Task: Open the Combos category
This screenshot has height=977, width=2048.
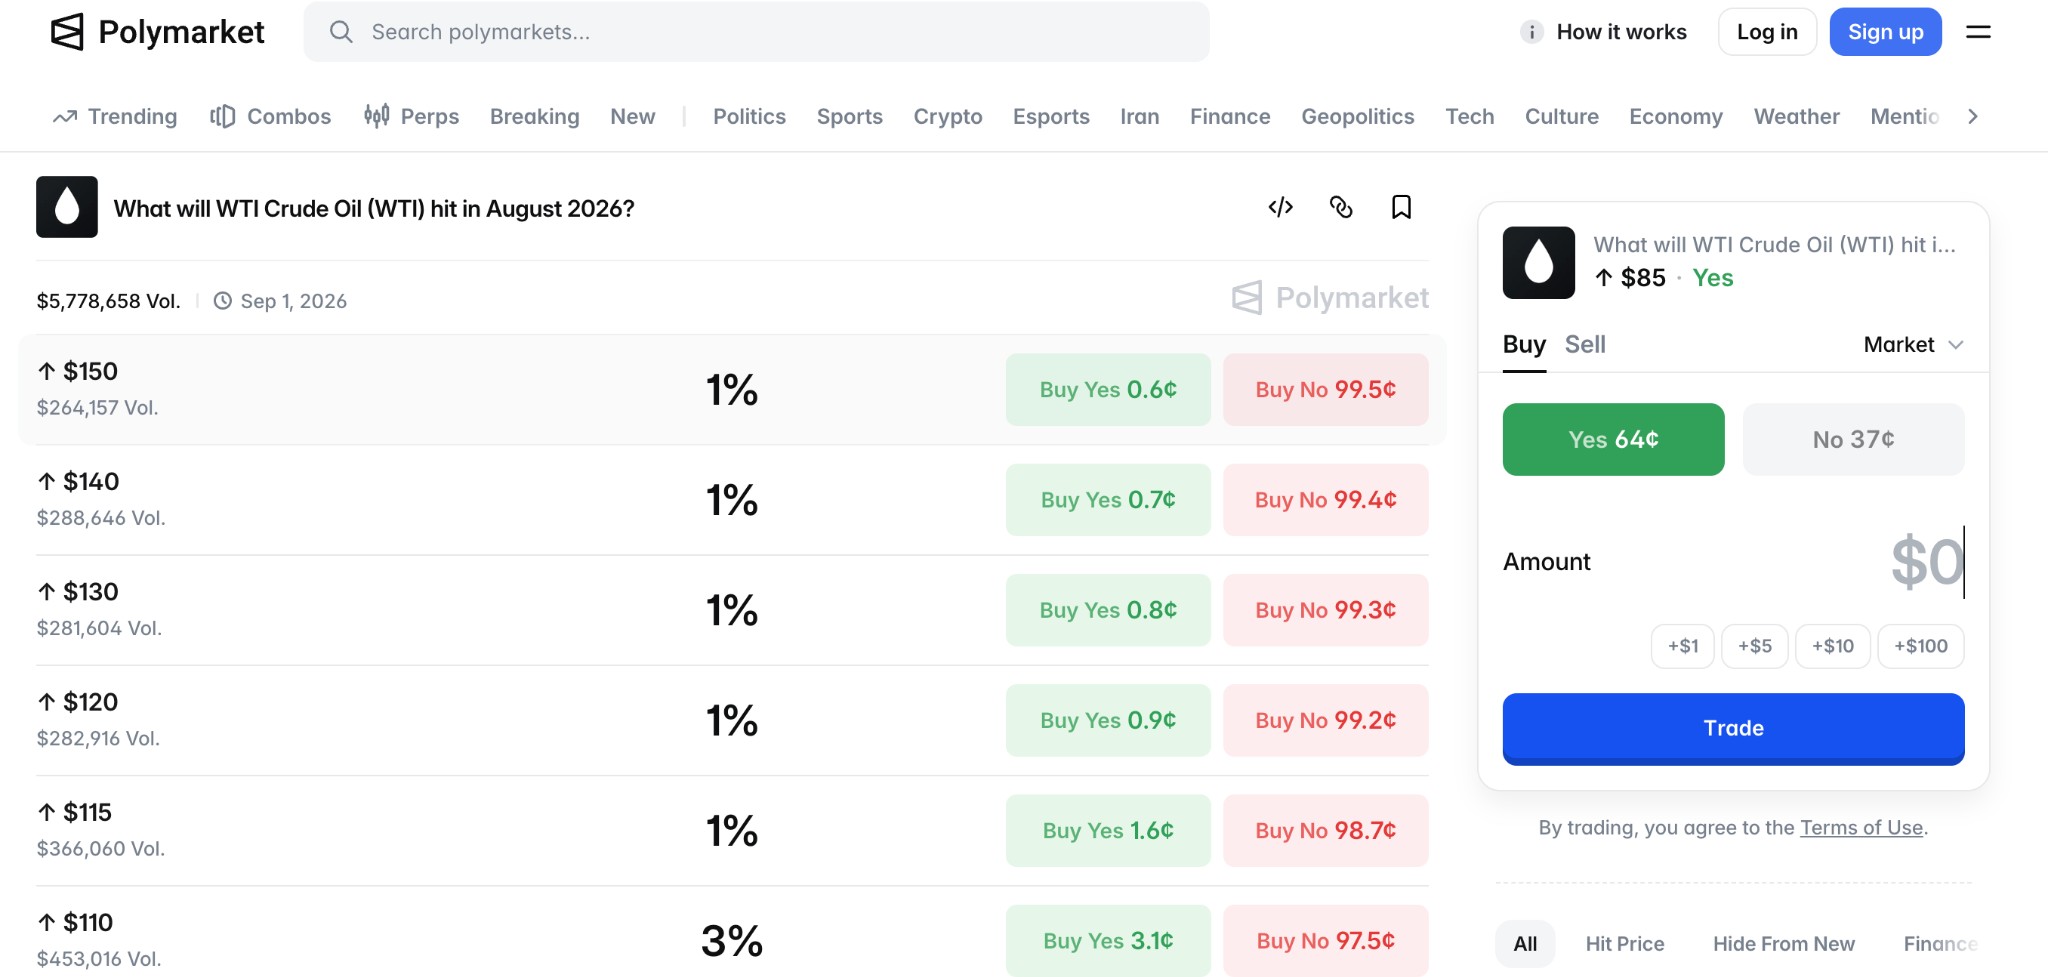Action: pos(270,117)
